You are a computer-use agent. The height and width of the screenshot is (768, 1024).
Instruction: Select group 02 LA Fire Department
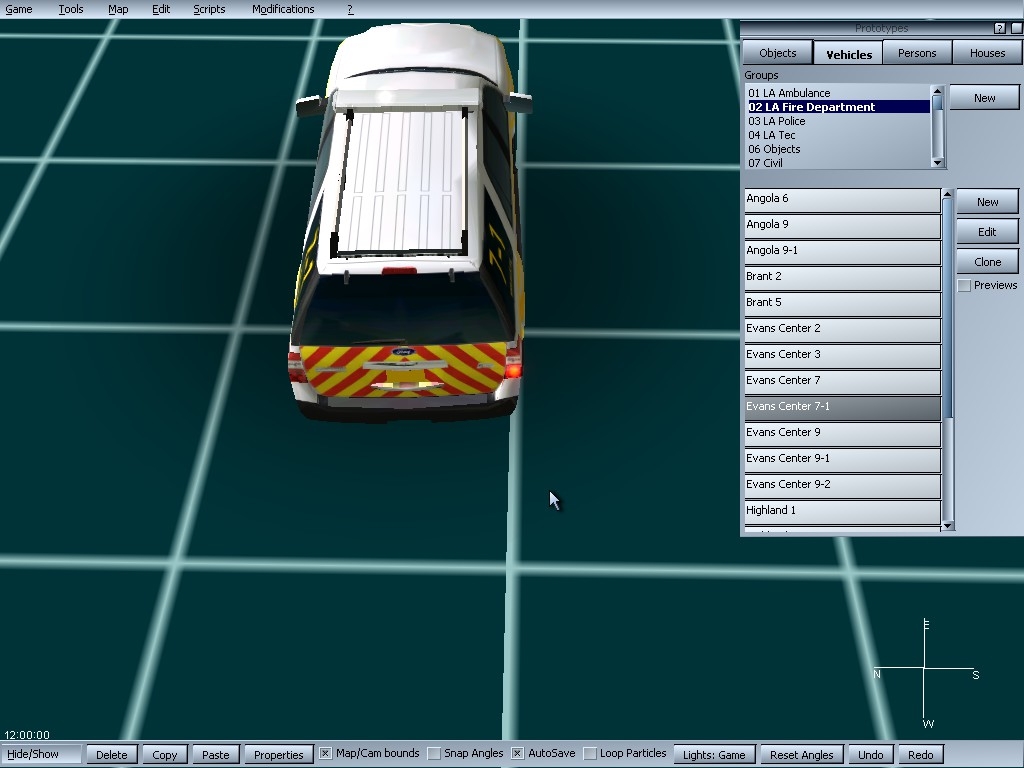click(839, 106)
